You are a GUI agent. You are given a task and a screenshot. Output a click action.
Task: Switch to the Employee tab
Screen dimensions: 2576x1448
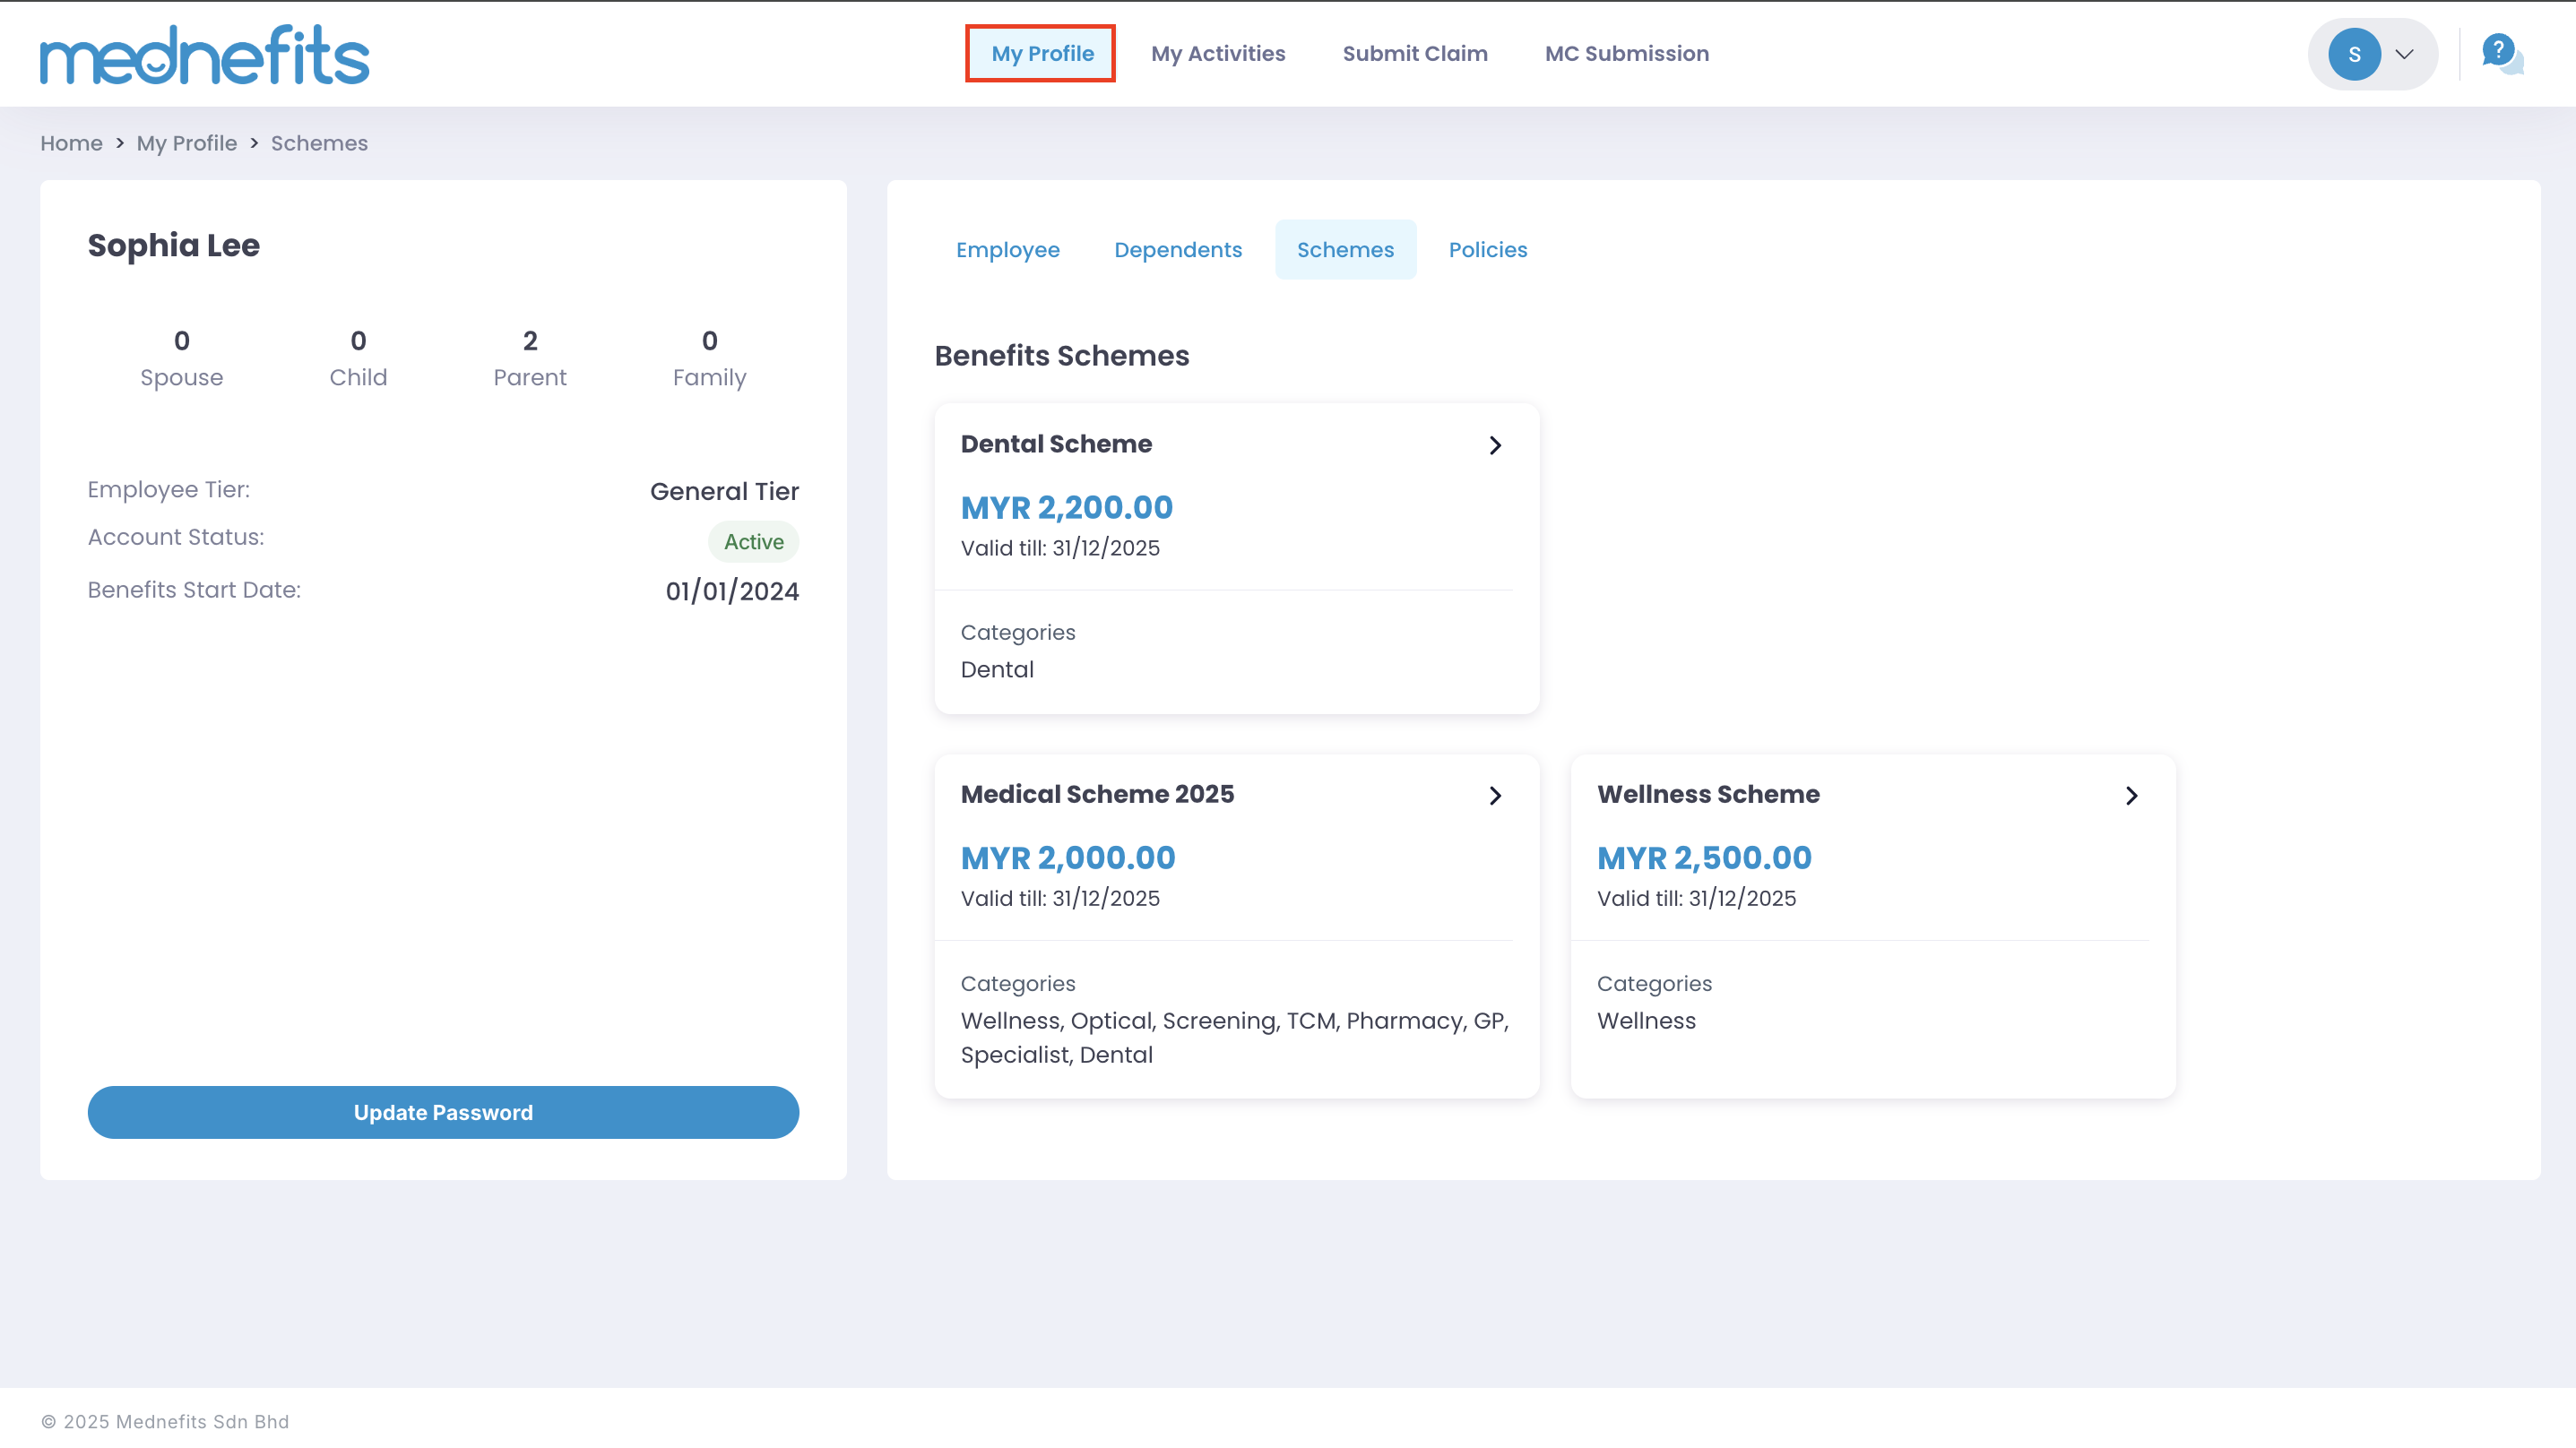click(1007, 250)
